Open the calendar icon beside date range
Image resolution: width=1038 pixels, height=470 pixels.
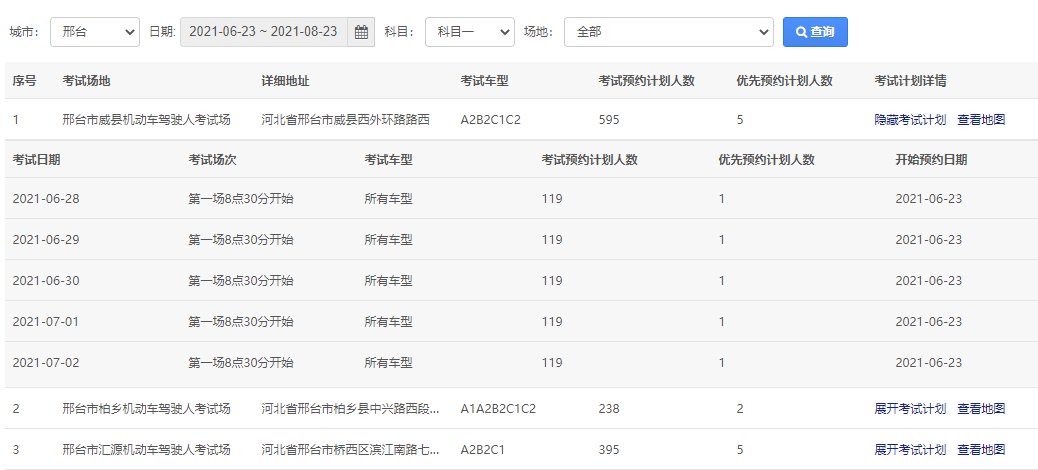coord(361,32)
